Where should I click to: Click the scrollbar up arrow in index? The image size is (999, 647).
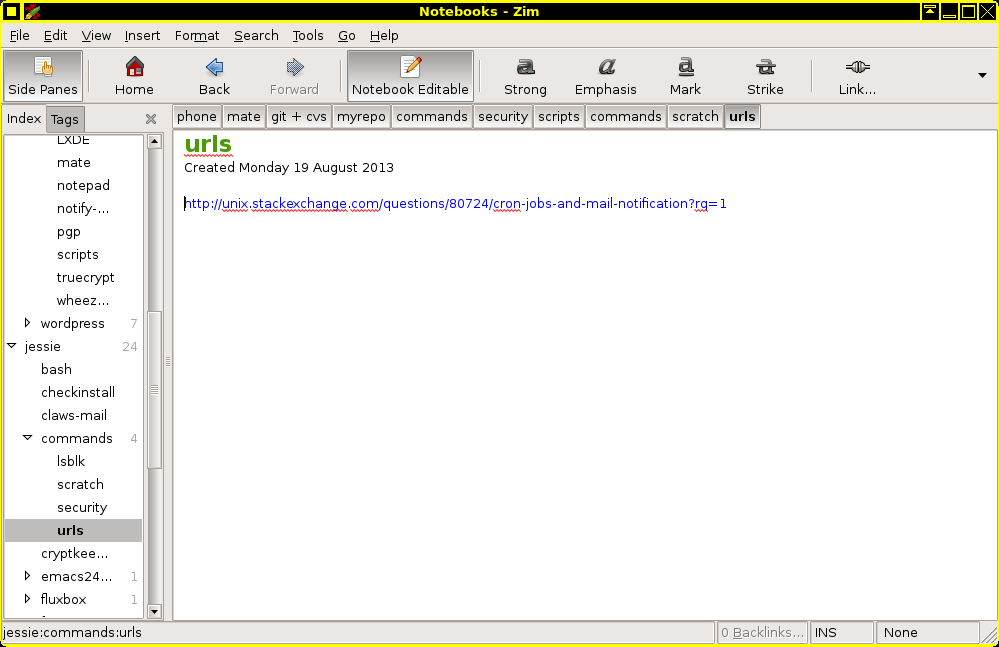(x=154, y=141)
